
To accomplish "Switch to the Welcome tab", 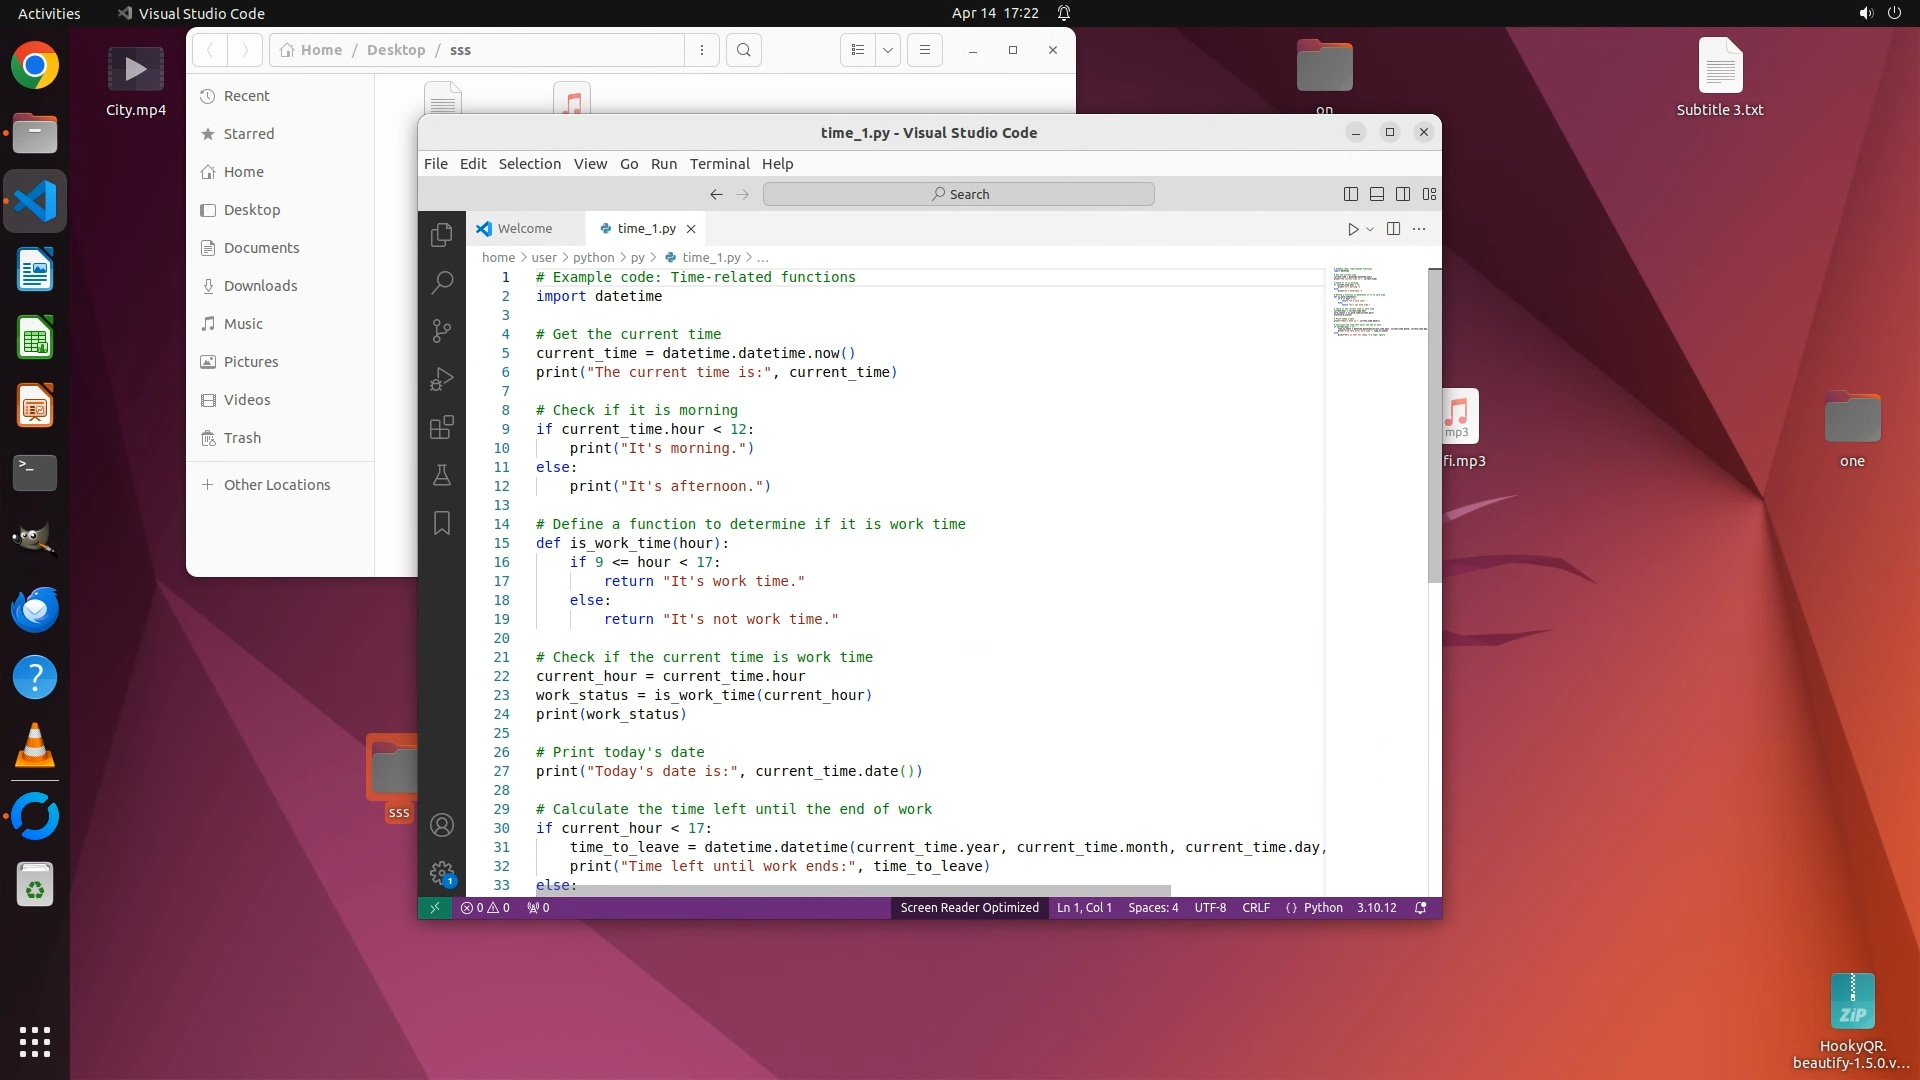I will [x=524, y=229].
